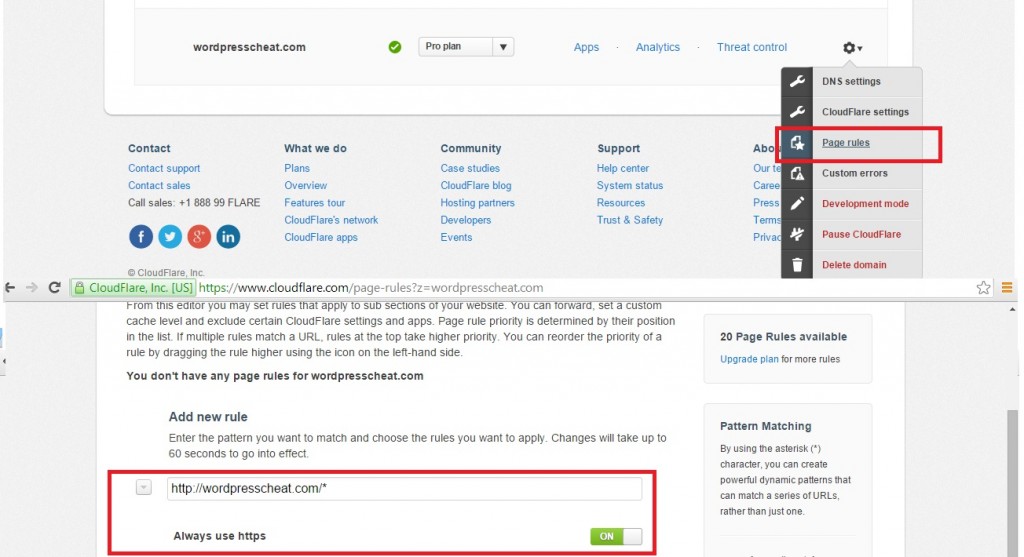The height and width of the screenshot is (557, 1024).
Task: Select DNS settings from the menu
Action: click(x=851, y=82)
